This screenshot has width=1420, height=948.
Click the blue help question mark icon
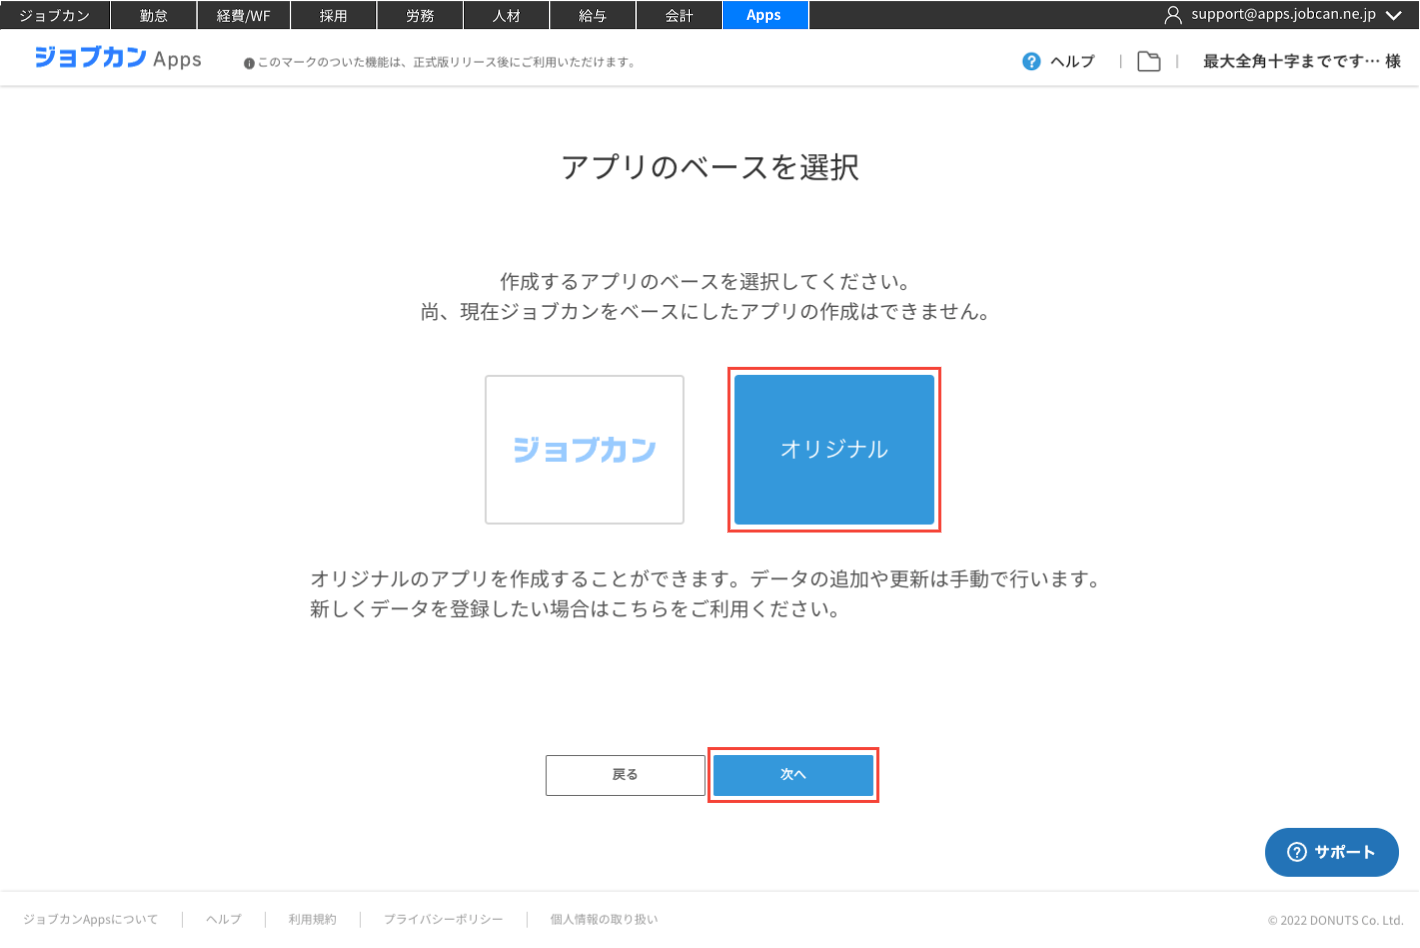pos(1031,62)
